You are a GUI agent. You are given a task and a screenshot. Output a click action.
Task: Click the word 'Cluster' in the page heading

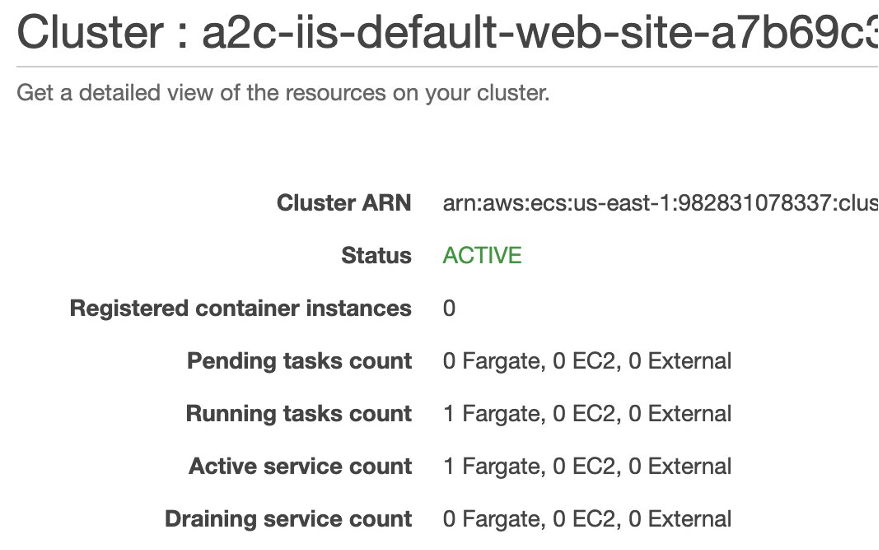click(90, 32)
